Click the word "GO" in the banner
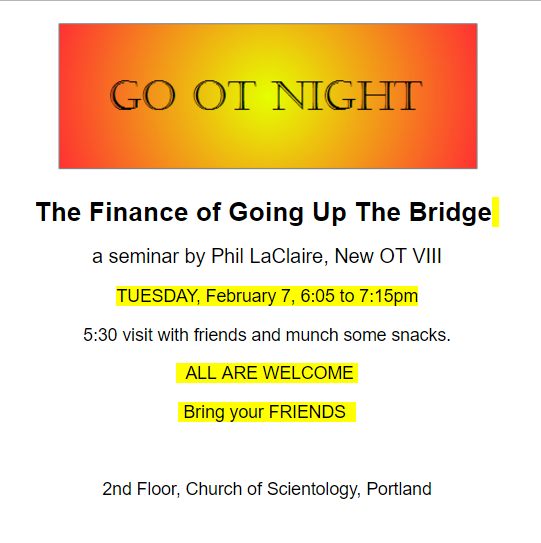Viewport: 541px width, 543px height. [x=143, y=96]
